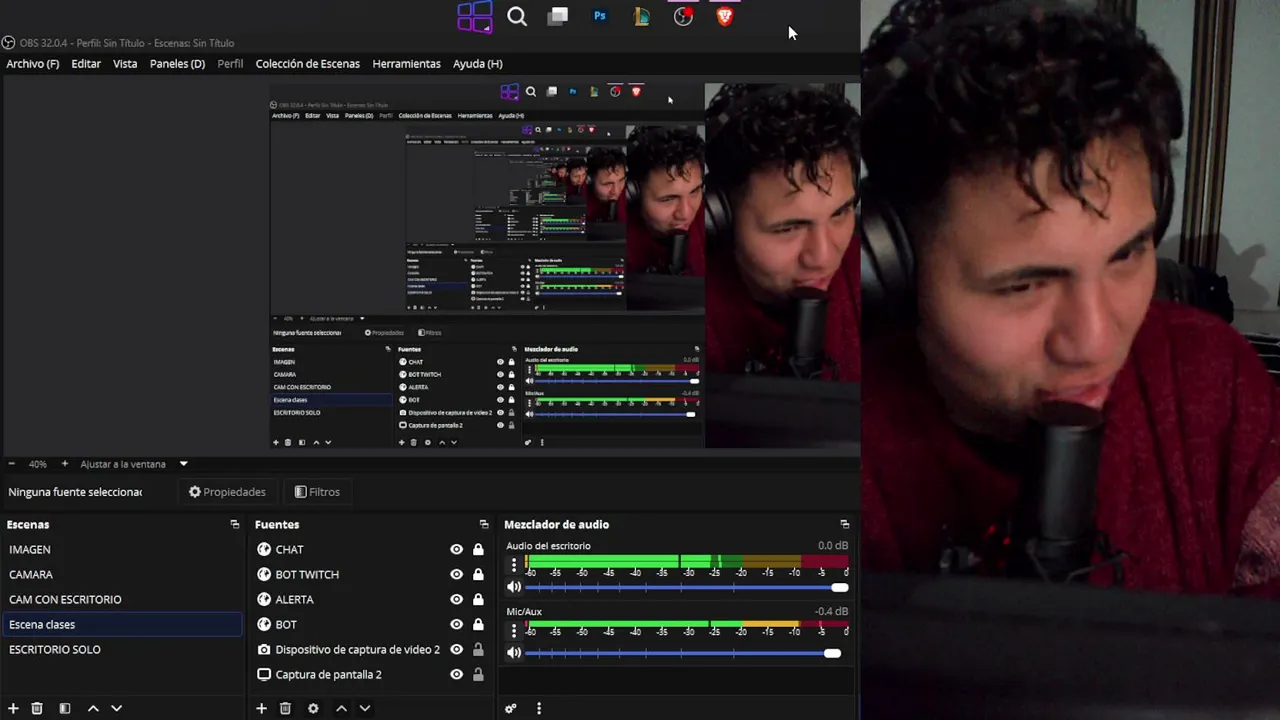
Task: Unlock the BOT TWITCH source
Action: point(478,574)
